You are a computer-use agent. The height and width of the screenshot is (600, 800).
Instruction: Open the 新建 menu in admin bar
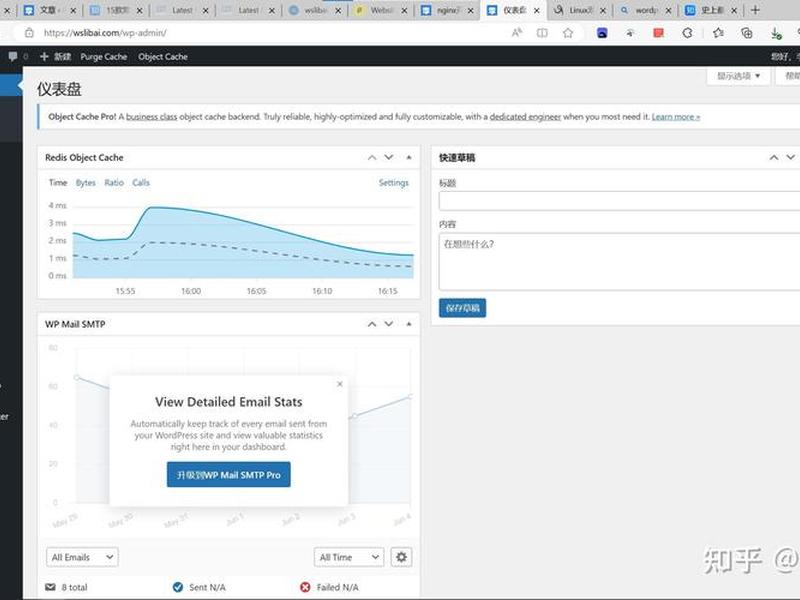[x=56, y=56]
